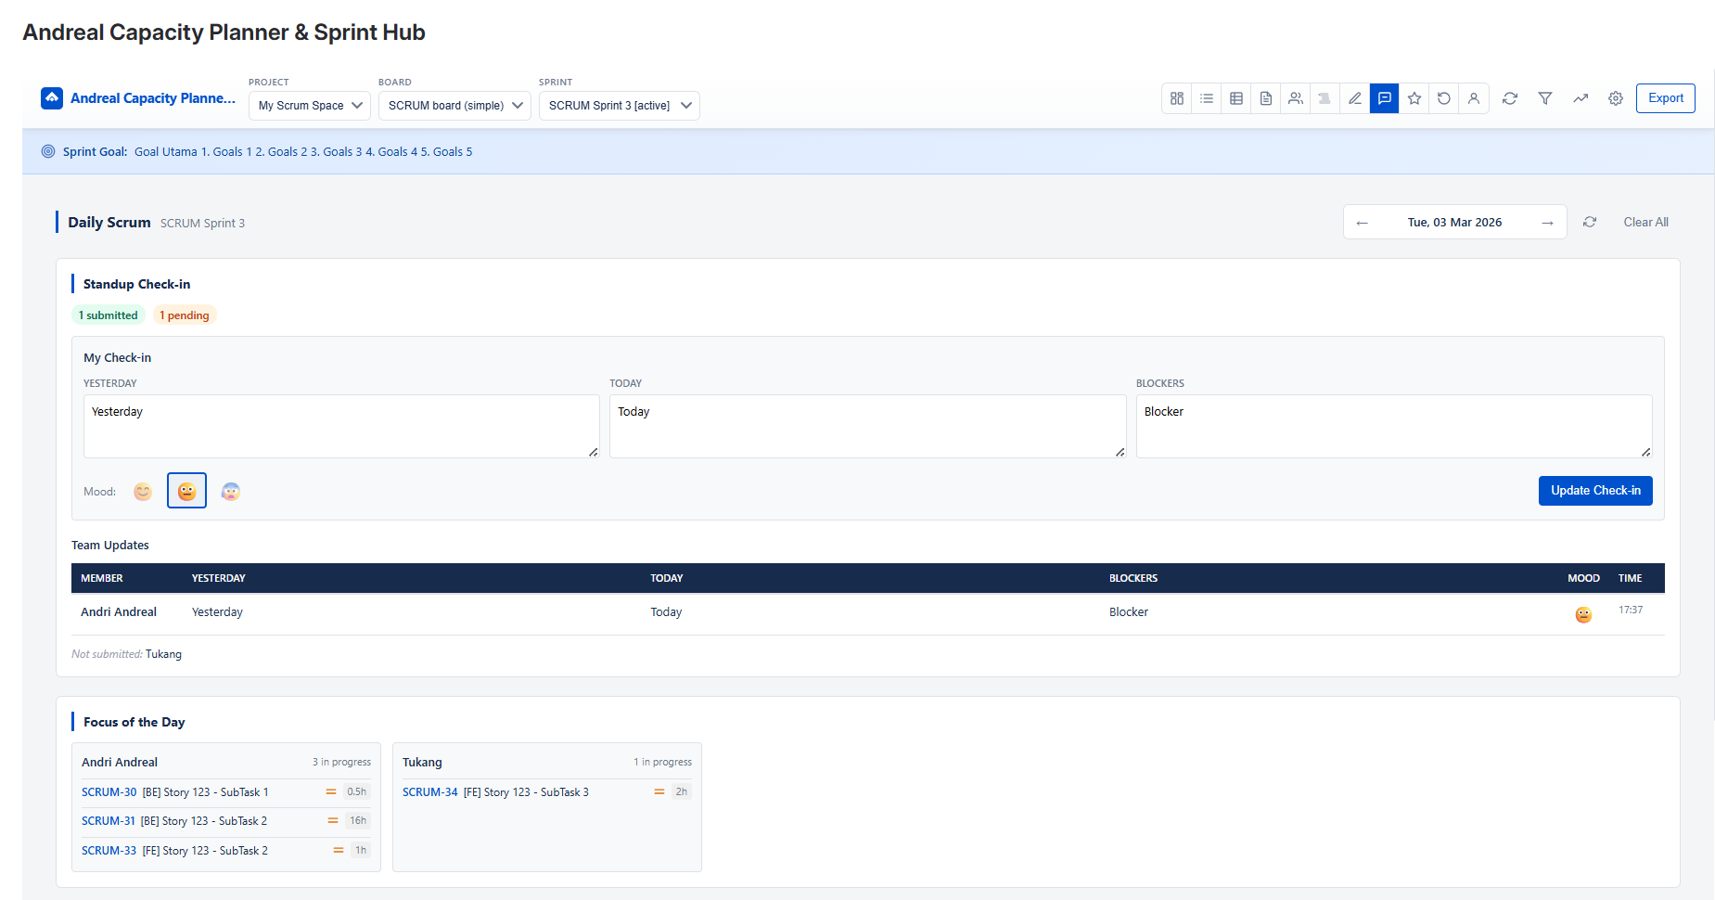Select the happy mood emoji
The width and height of the screenshot is (1715, 900).
(x=142, y=491)
